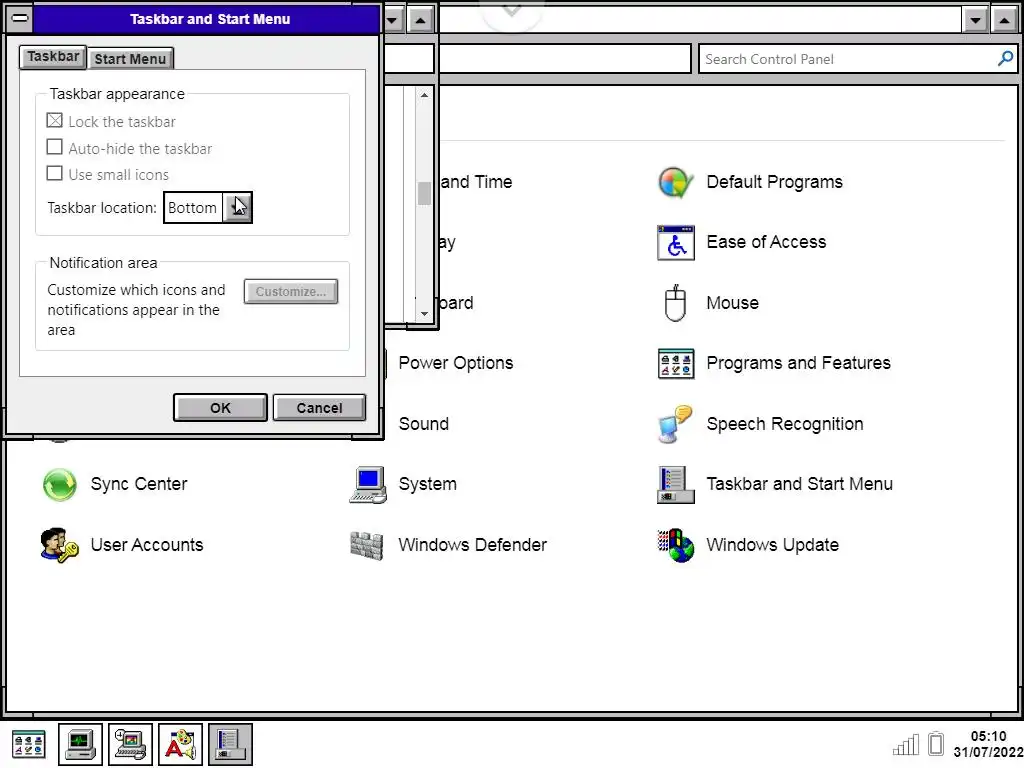Open the paint letter A taskbar icon
Viewport: 1024px width, 768px height.
pos(180,744)
